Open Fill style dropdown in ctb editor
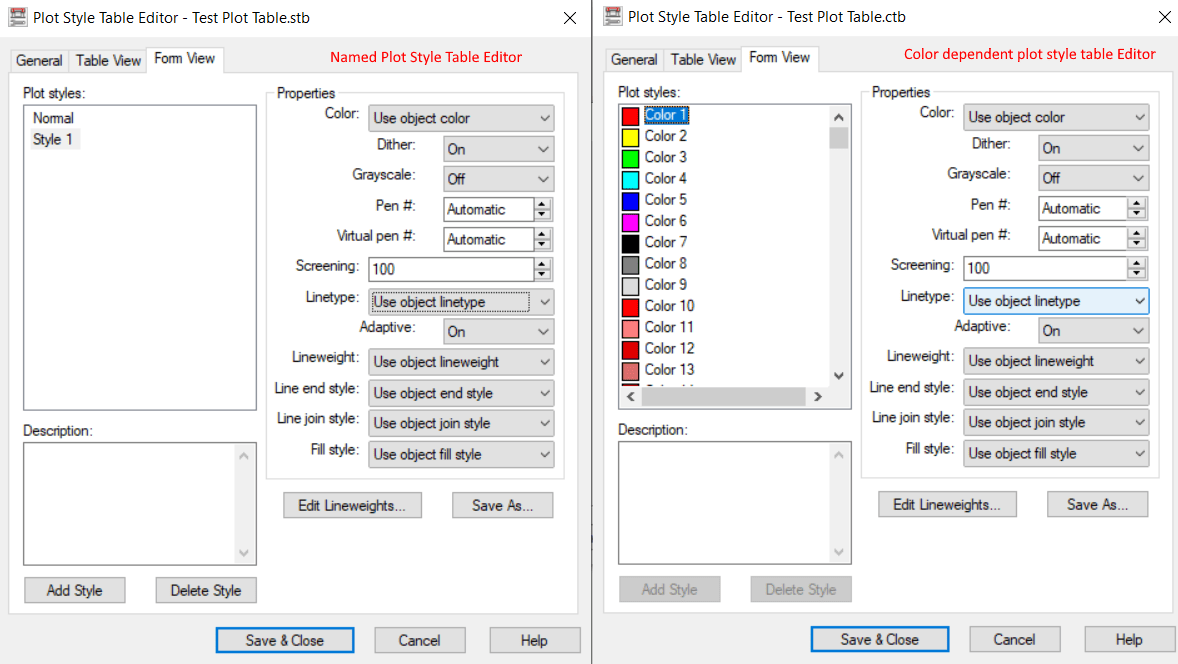 (x=1056, y=454)
